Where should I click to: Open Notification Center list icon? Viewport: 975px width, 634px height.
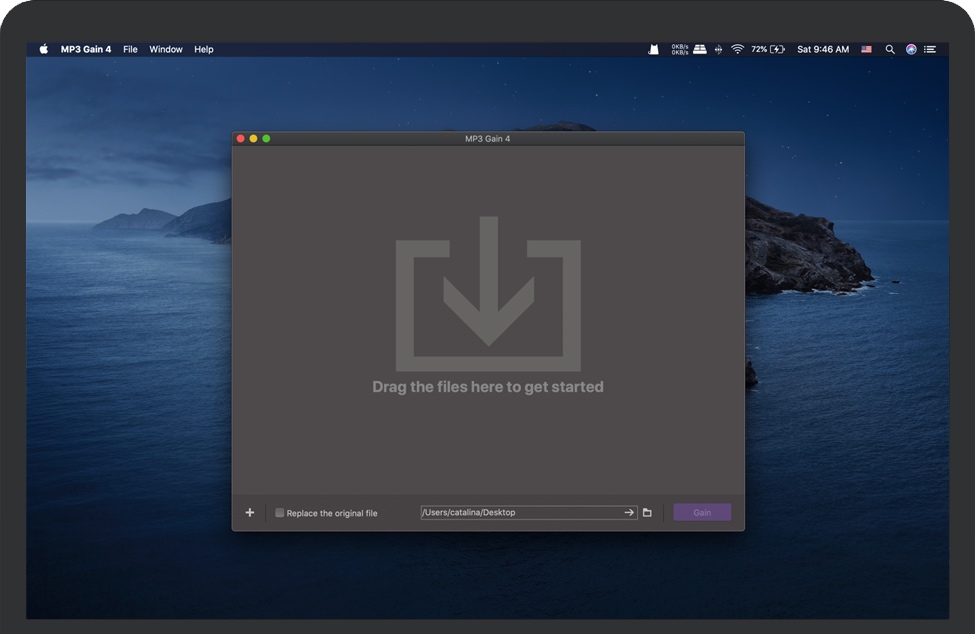930,49
